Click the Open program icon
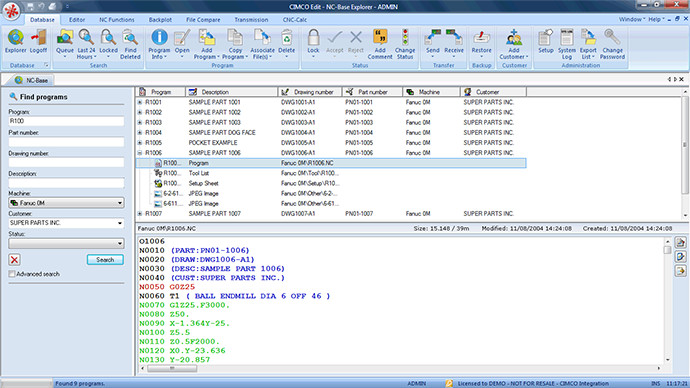This screenshot has height=388, width=690. (x=182, y=44)
